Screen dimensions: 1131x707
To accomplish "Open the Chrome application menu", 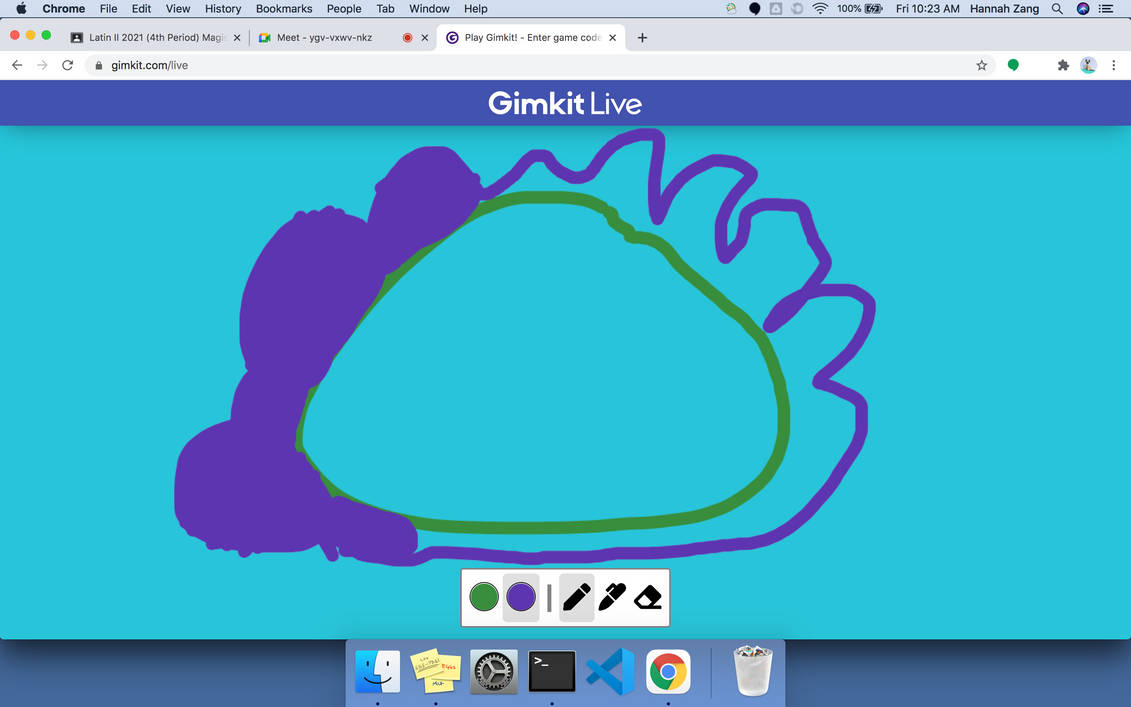I will (x=63, y=9).
